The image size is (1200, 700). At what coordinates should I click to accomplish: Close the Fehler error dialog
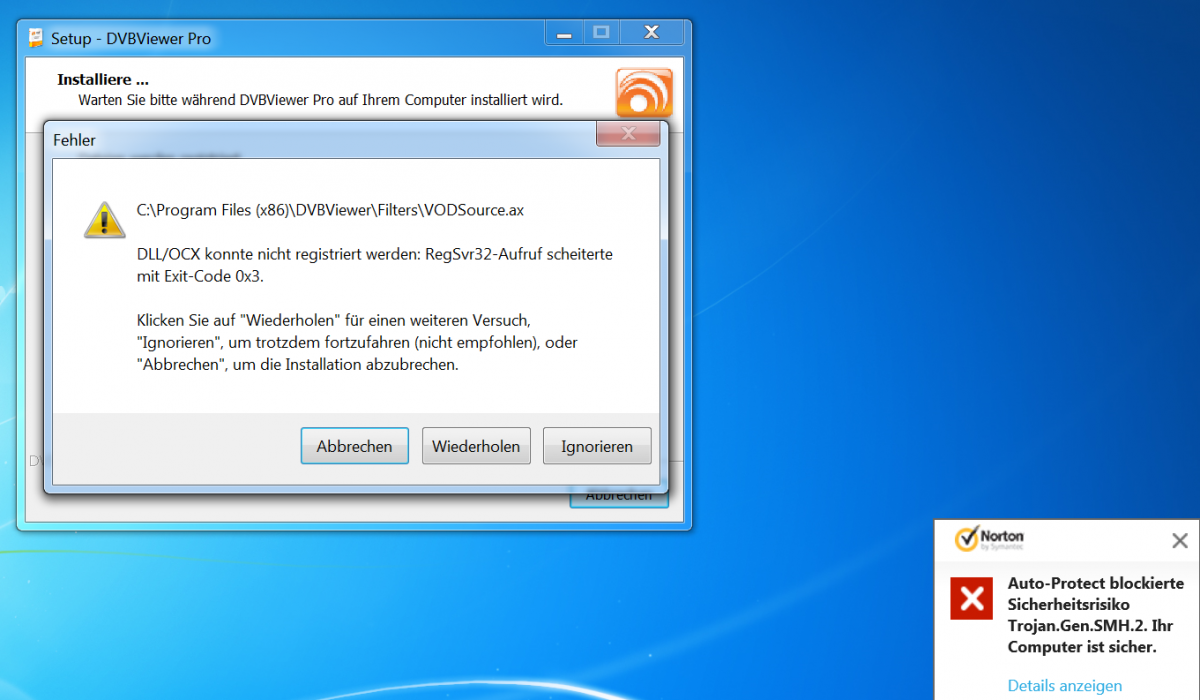coord(627,134)
